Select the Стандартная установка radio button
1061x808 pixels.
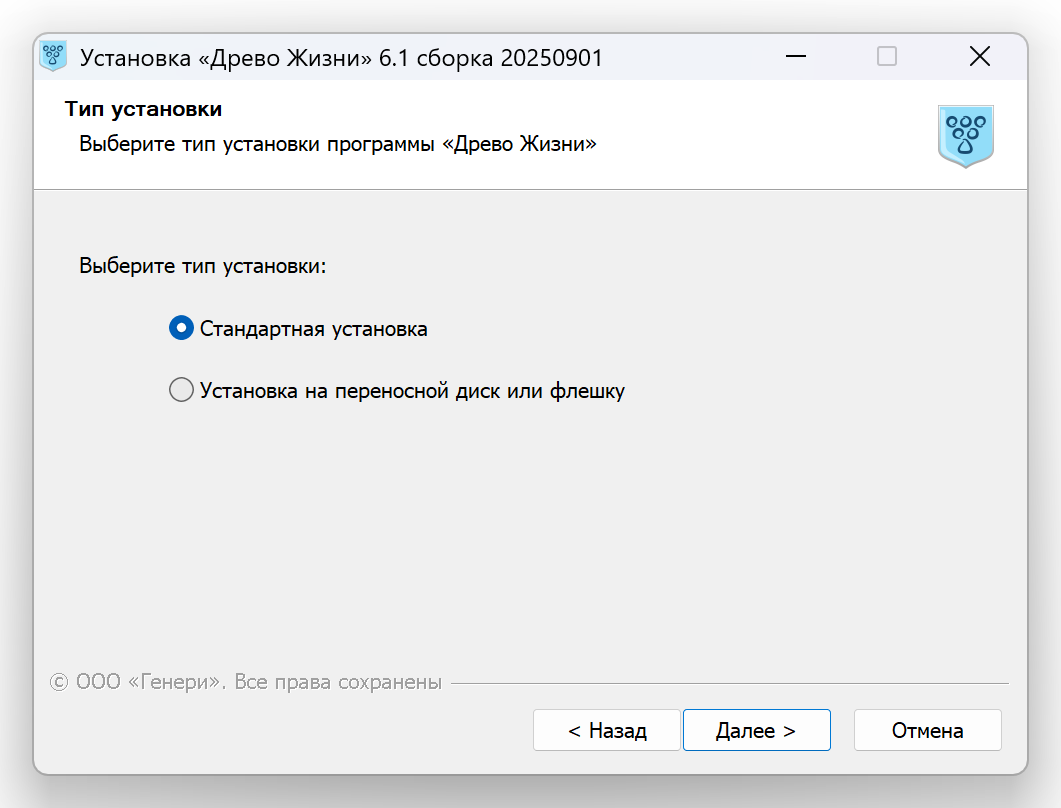point(181,329)
